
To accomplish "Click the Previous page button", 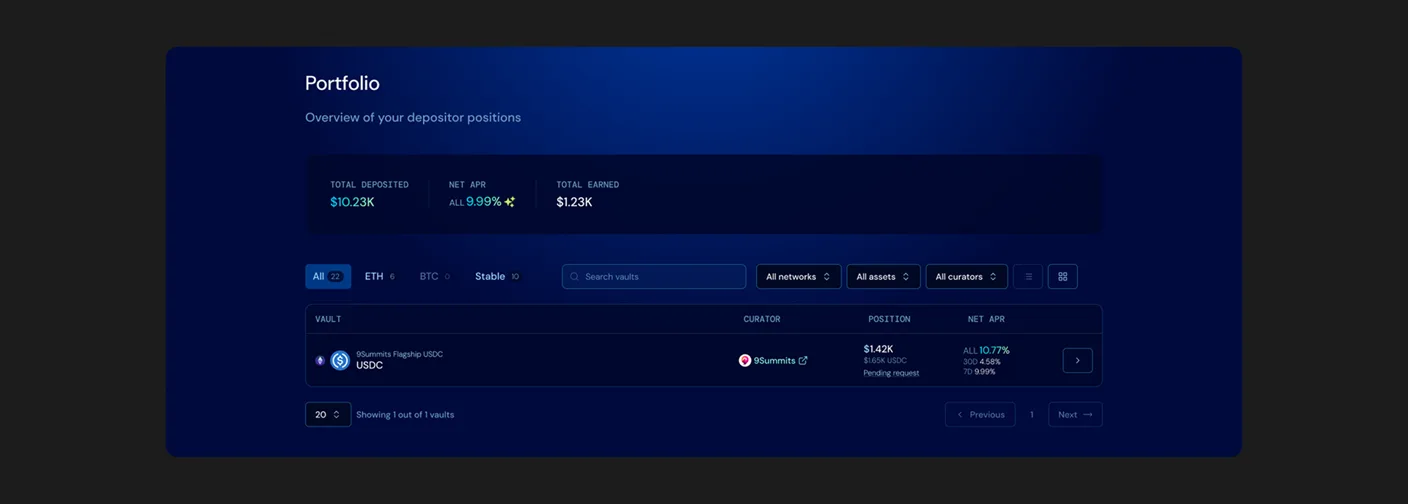I will tap(980, 414).
